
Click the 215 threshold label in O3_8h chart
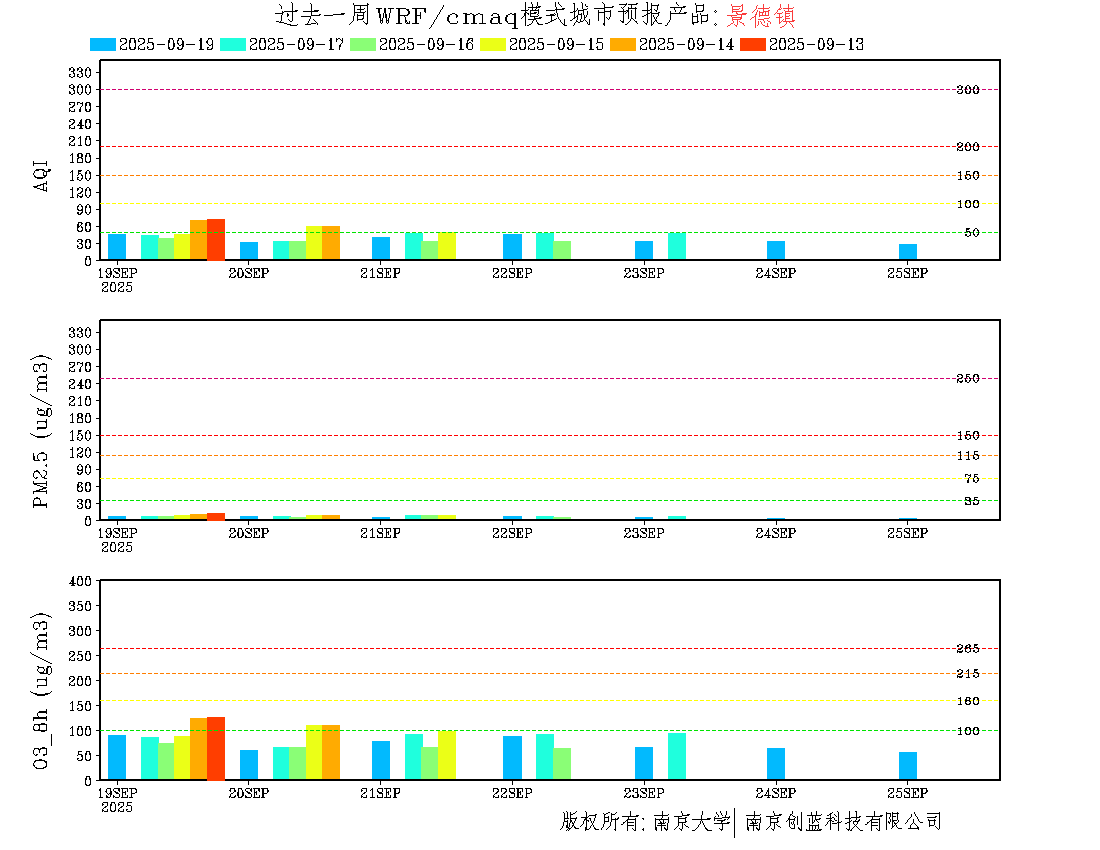click(x=968, y=674)
